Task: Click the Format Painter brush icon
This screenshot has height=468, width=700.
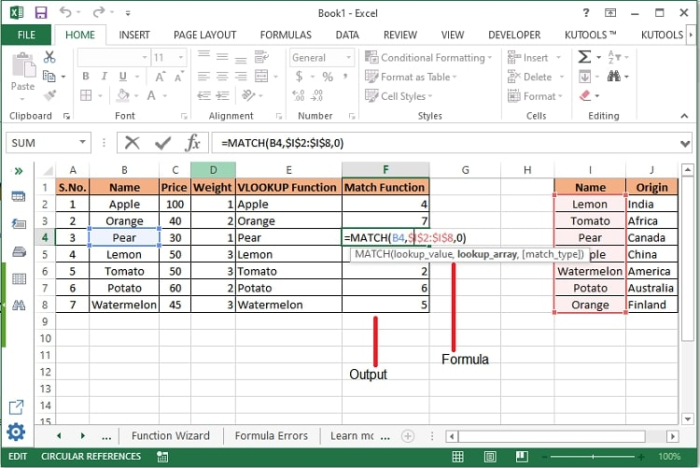Action: point(50,95)
